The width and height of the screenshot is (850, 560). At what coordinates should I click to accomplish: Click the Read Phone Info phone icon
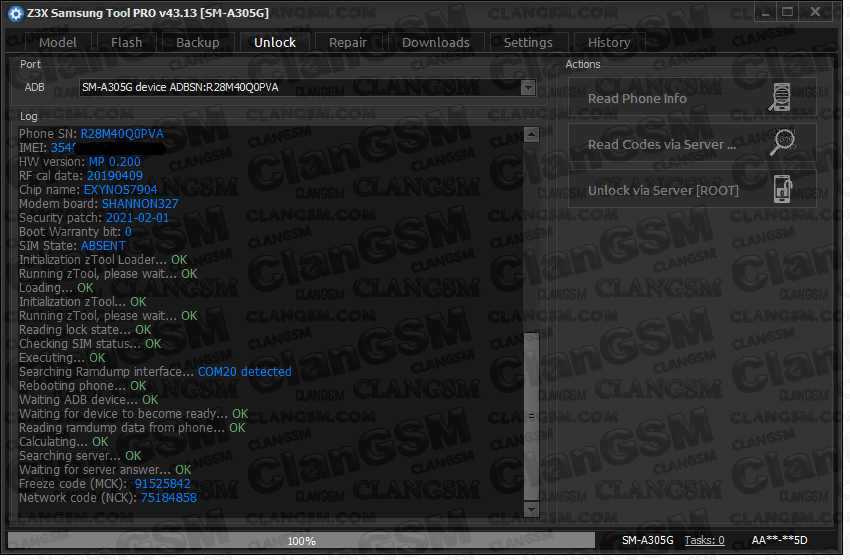click(780, 98)
